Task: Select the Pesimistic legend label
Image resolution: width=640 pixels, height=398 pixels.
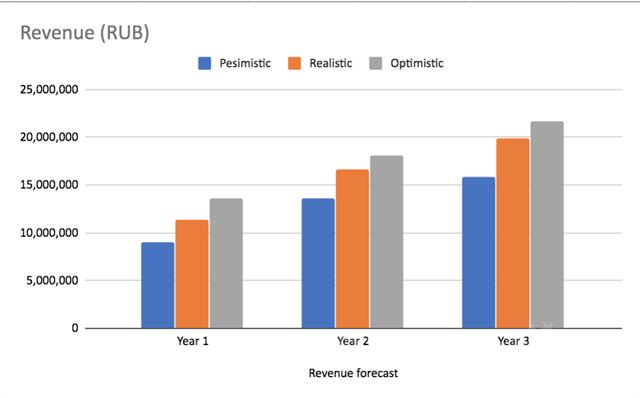Action: 245,63
